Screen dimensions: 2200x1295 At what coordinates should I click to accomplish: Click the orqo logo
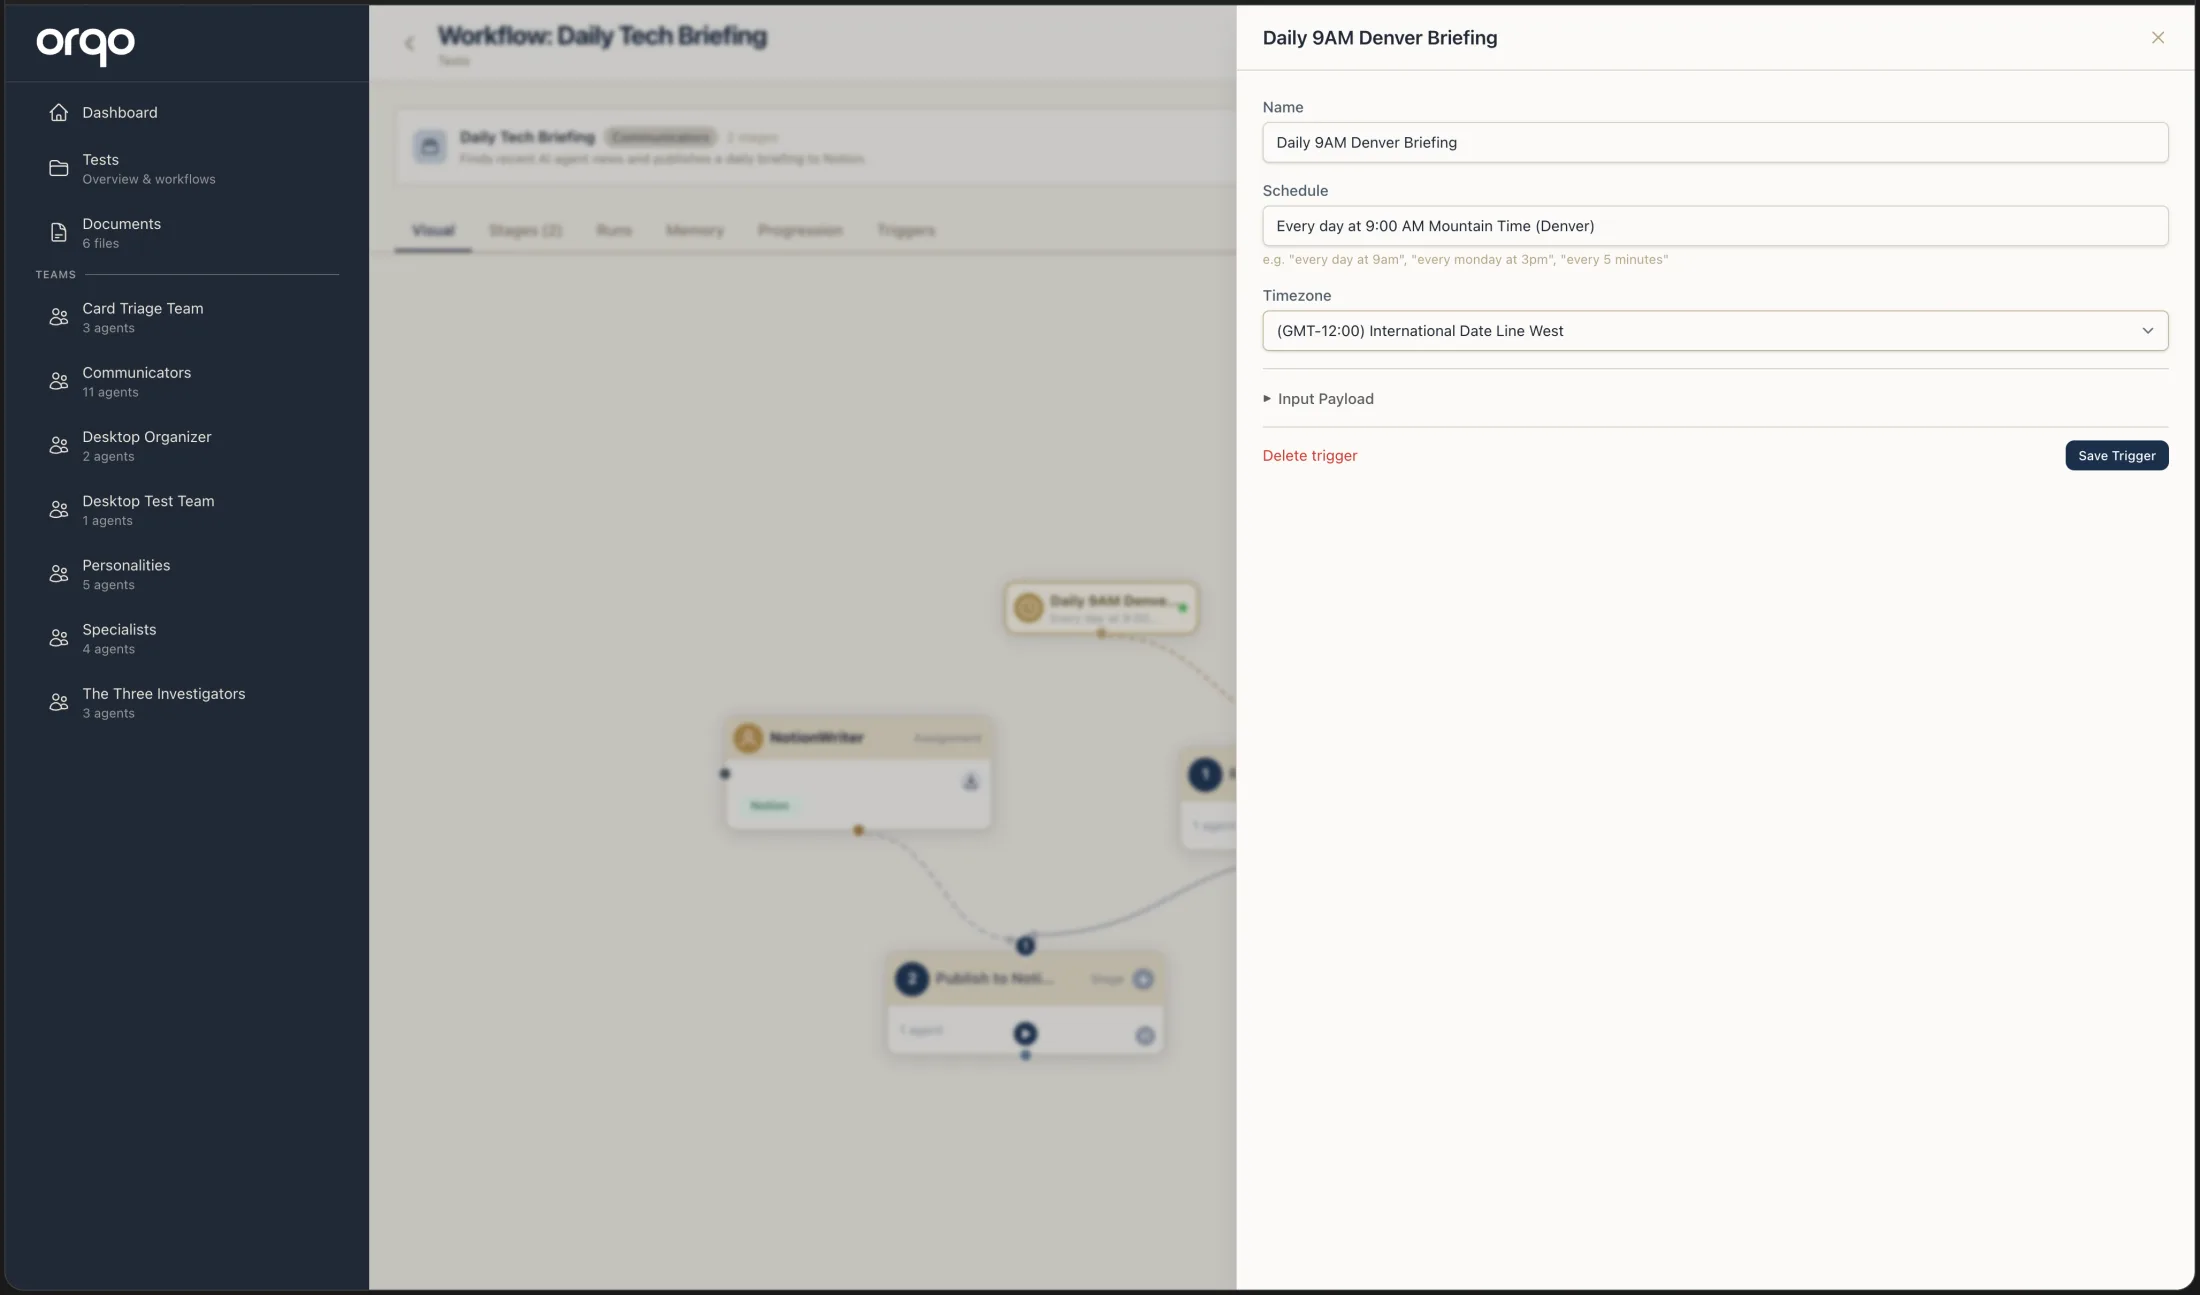[x=85, y=45]
